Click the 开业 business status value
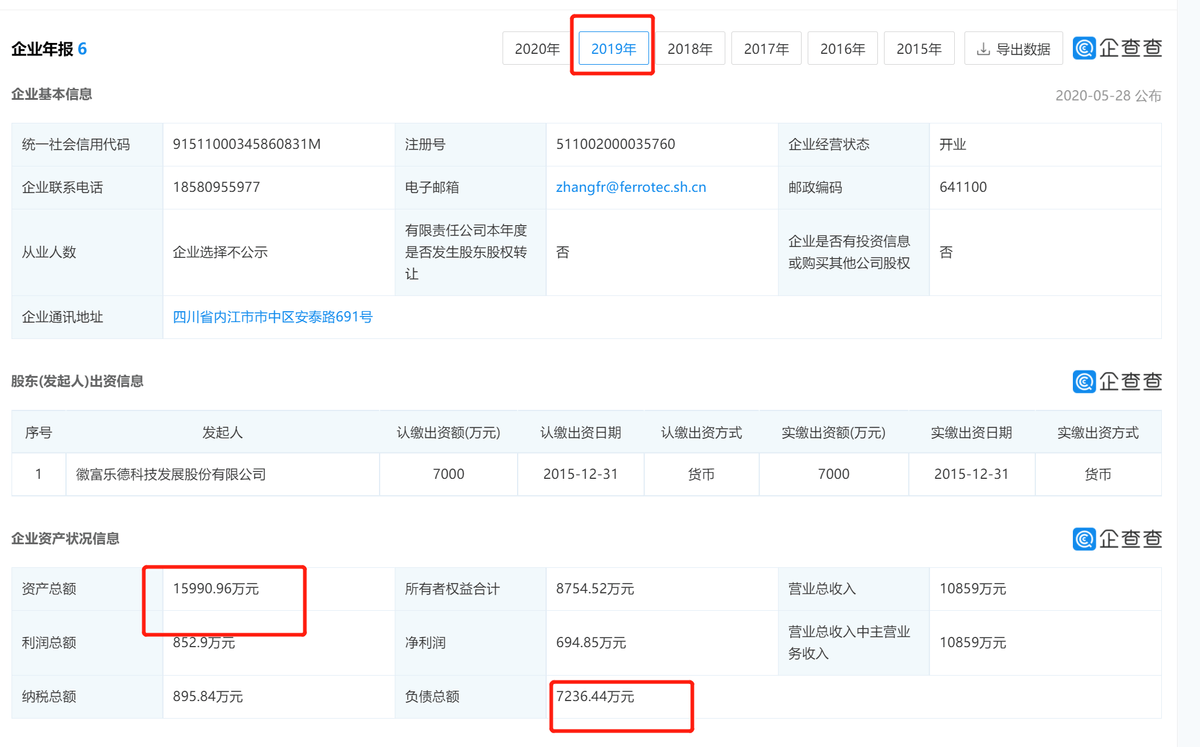This screenshot has width=1200, height=747. [953, 144]
